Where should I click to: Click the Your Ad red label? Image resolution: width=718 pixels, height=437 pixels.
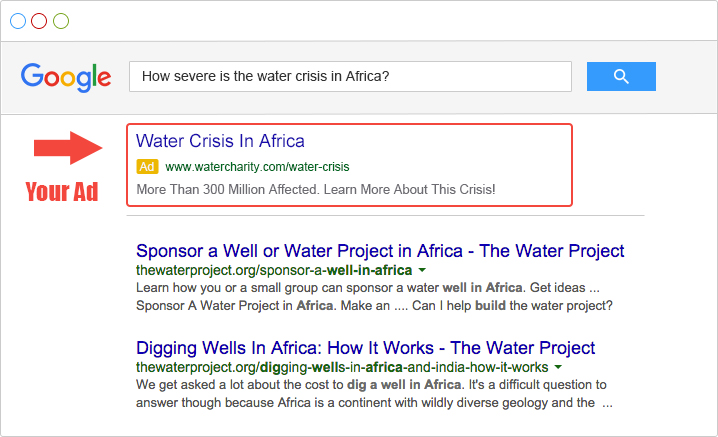click(62, 191)
